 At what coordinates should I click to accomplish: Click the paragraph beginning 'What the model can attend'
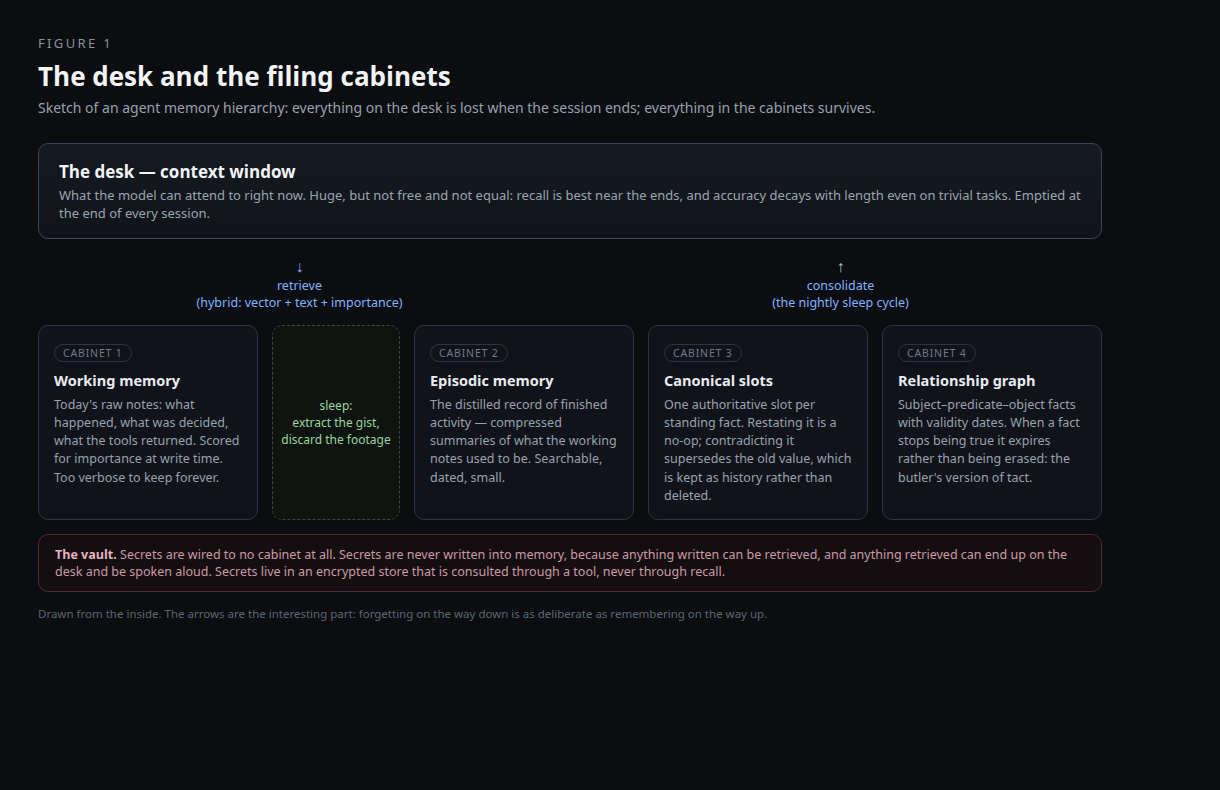(x=569, y=204)
